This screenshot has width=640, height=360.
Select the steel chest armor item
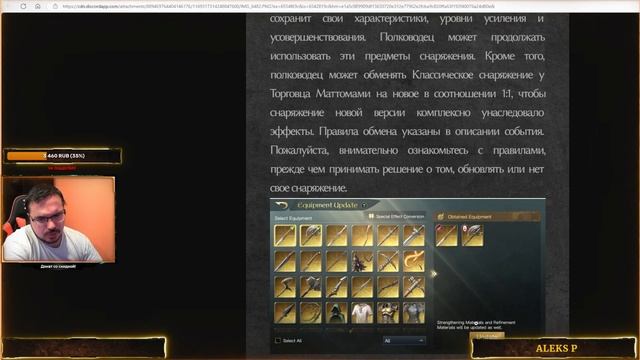(x=413, y=313)
